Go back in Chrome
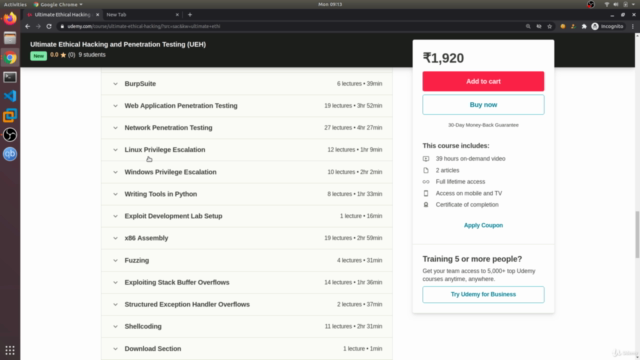The height and width of the screenshot is (360, 640). point(27,26)
